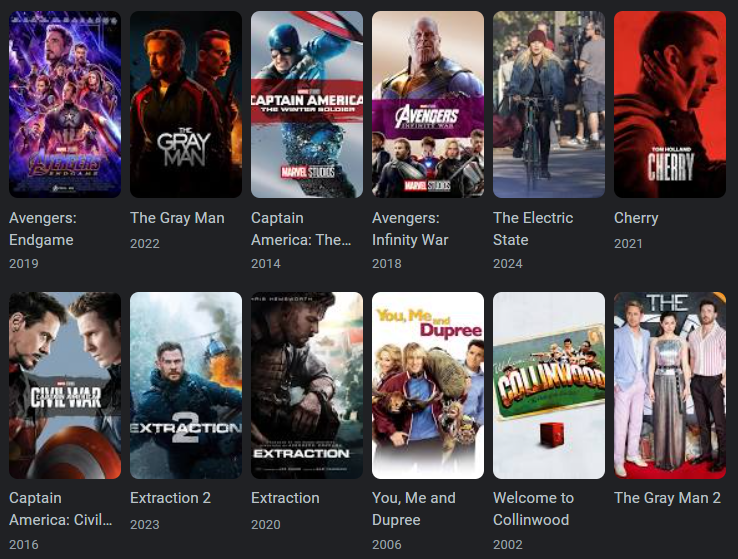Viewport: 738px width, 559px height.
Task: Click 'Welcome to Collinwood' title link
Action: pos(533,509)
